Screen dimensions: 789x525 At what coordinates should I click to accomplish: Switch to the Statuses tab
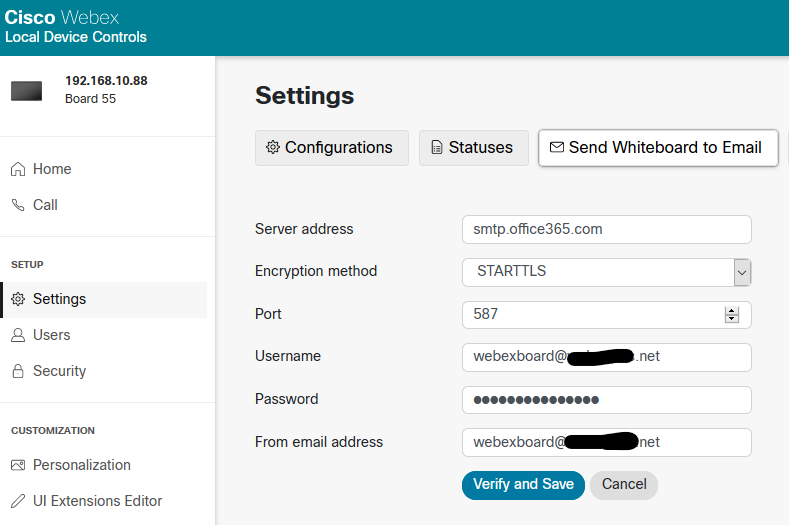pos(474,148)
